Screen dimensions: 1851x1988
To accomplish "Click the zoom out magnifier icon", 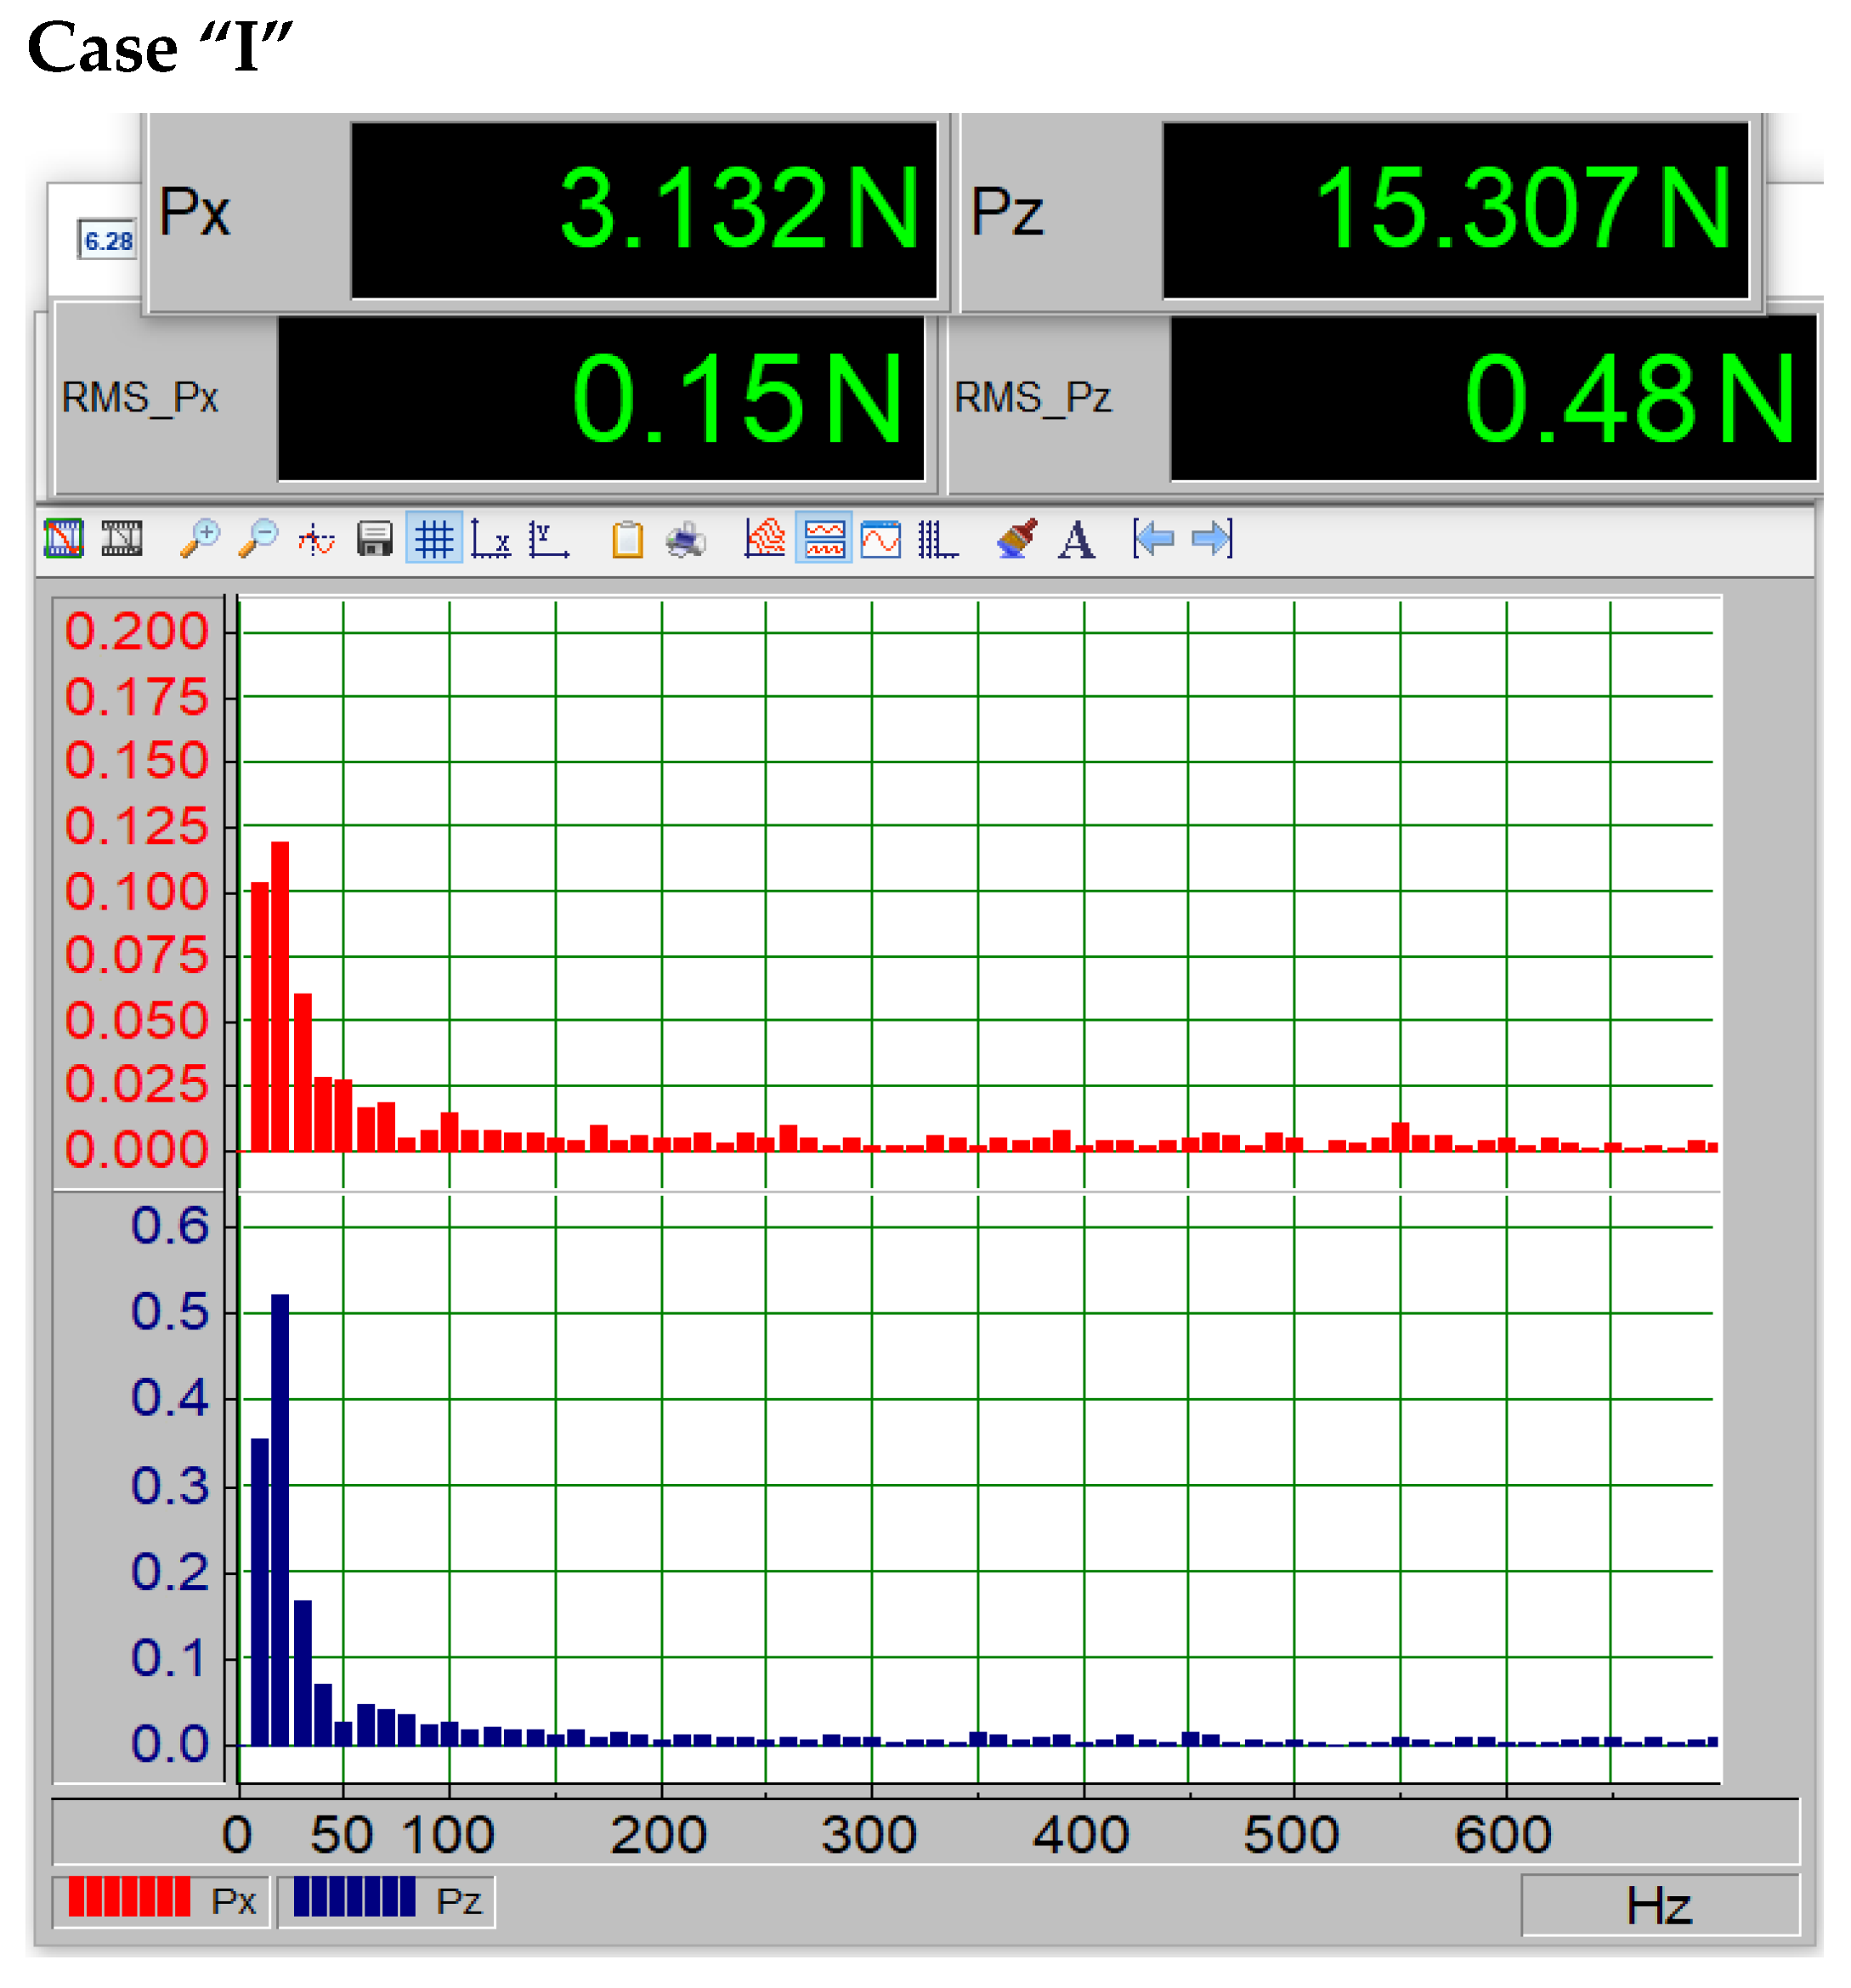I will coord(259,540).
